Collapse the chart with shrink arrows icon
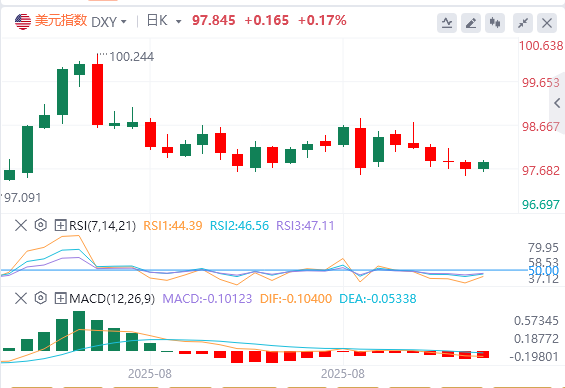Screen dimensions: 565x388 [523, 23]
